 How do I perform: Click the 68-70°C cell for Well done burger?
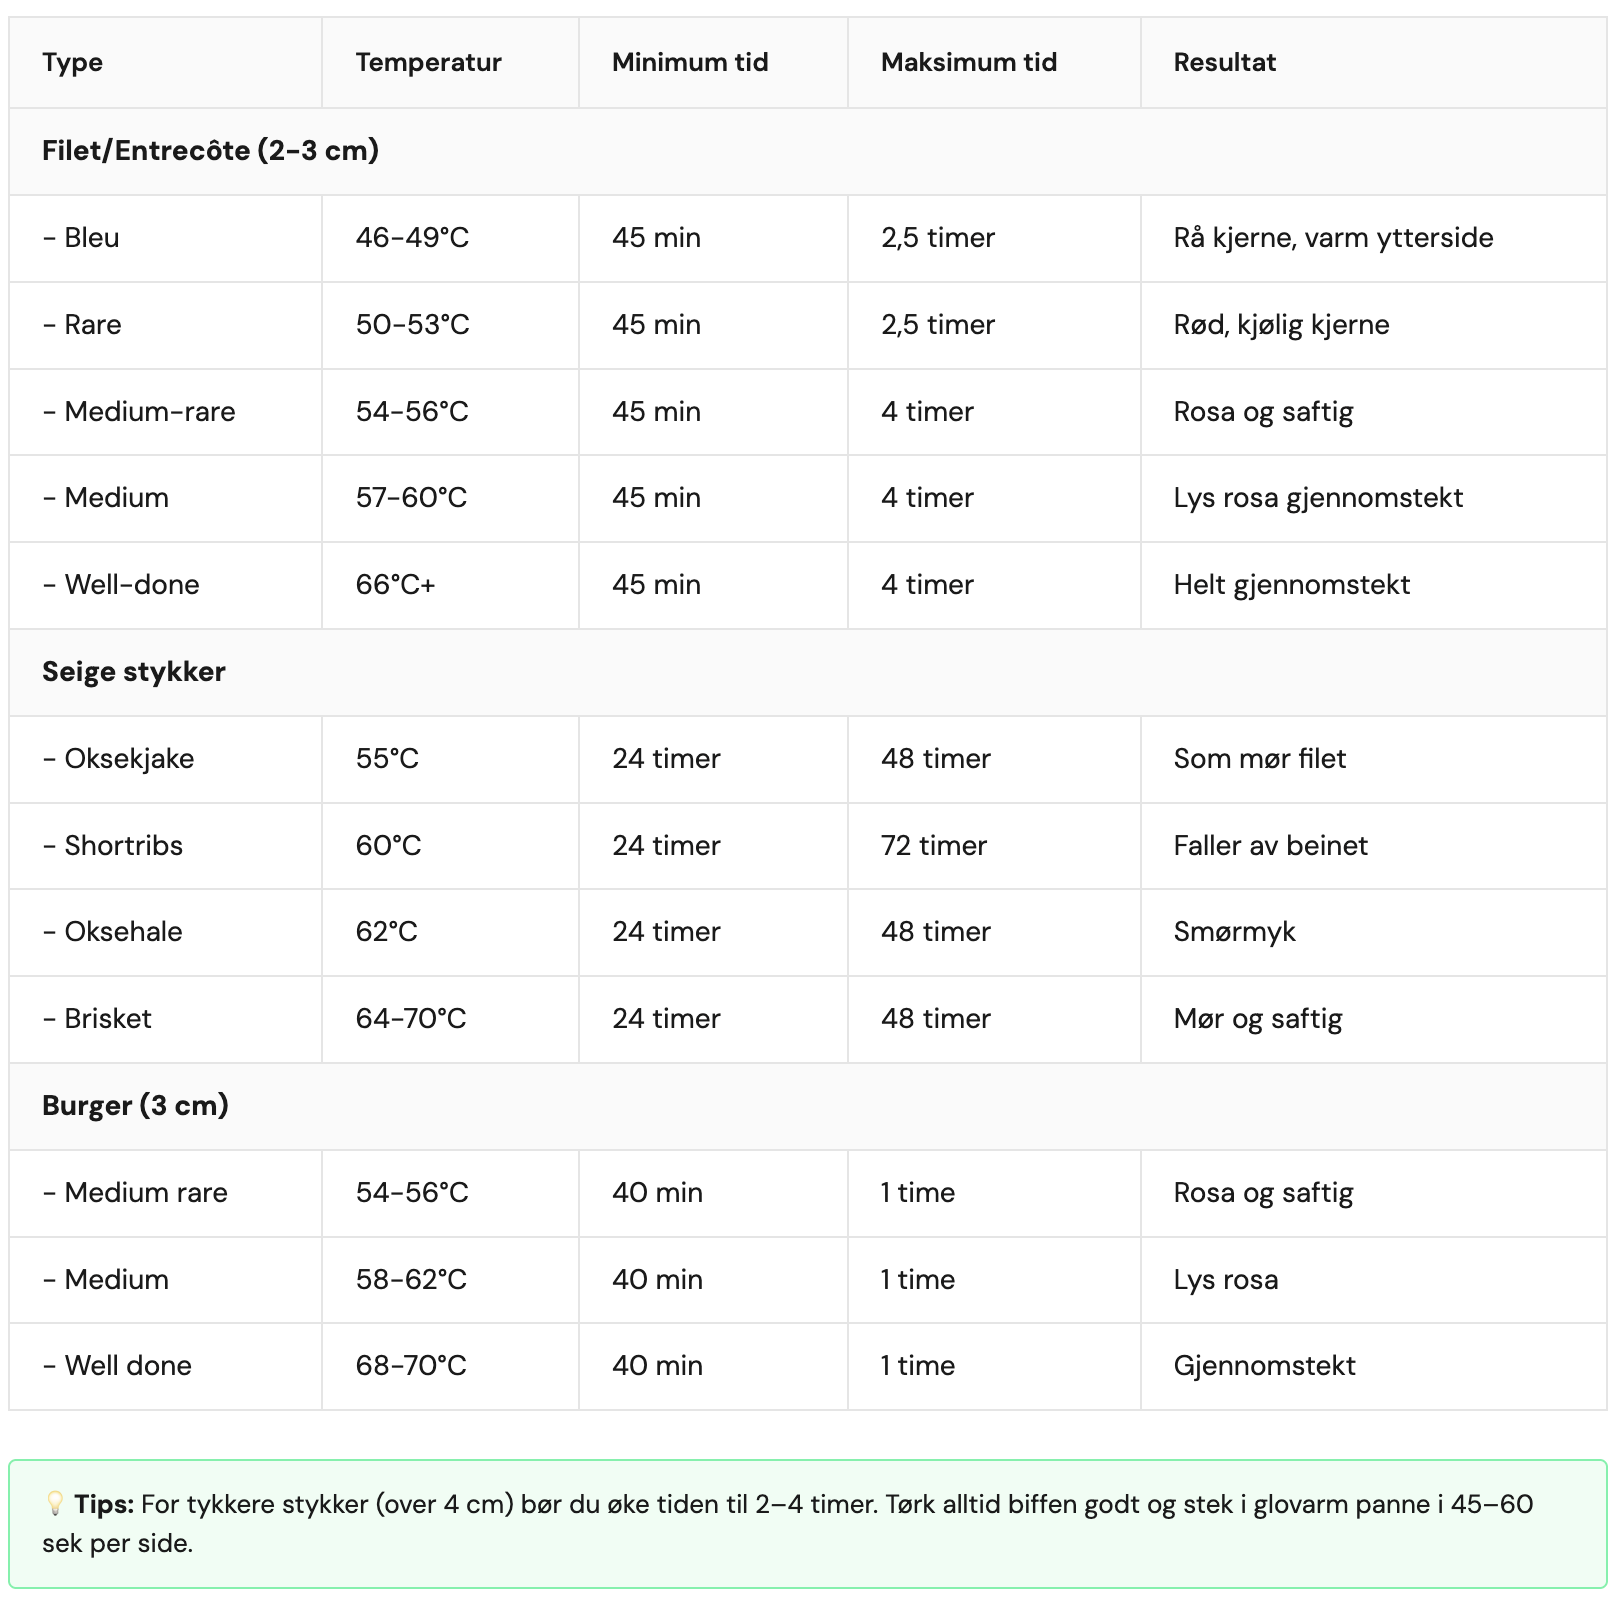click(411, 1365)
